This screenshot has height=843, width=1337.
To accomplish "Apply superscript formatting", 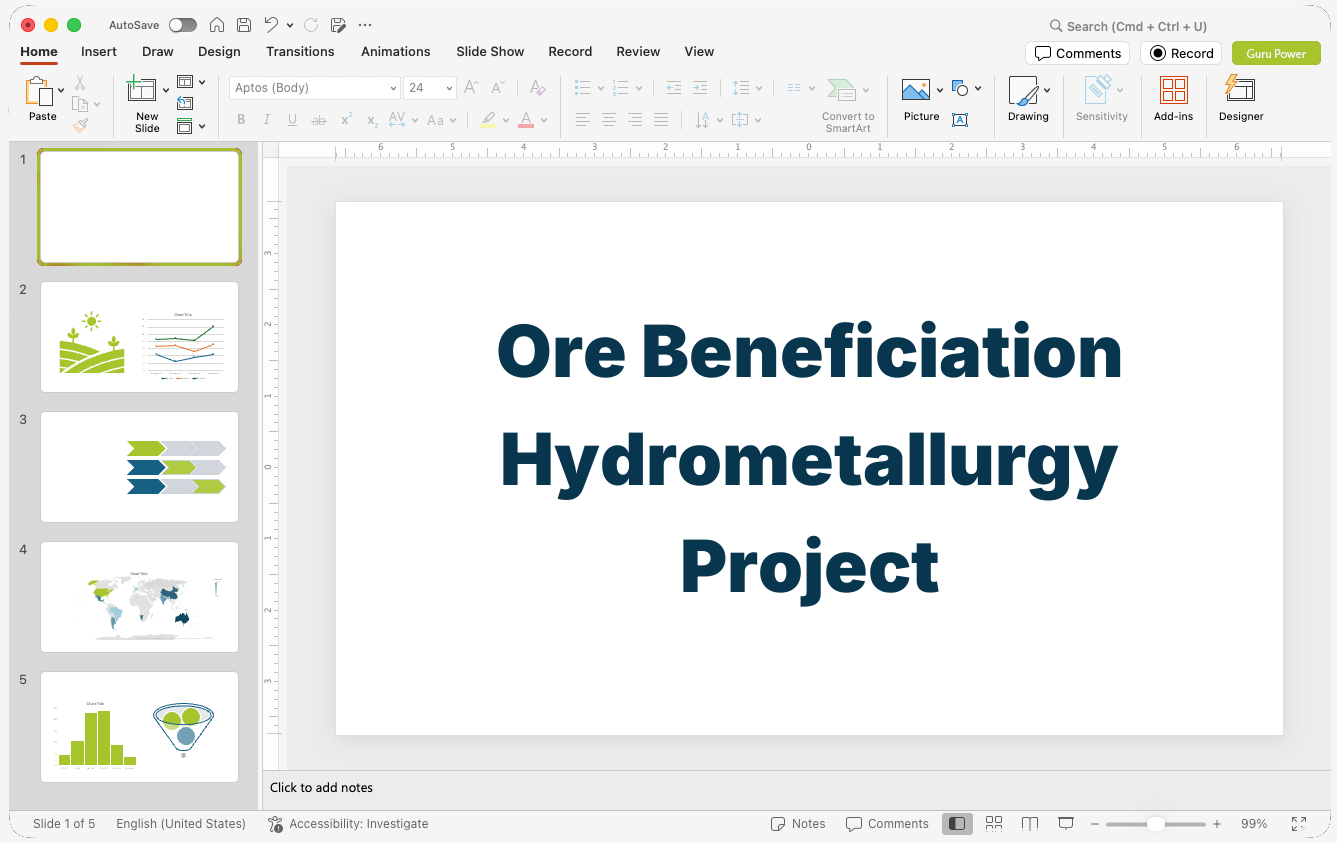I will (x=346, y=120).
